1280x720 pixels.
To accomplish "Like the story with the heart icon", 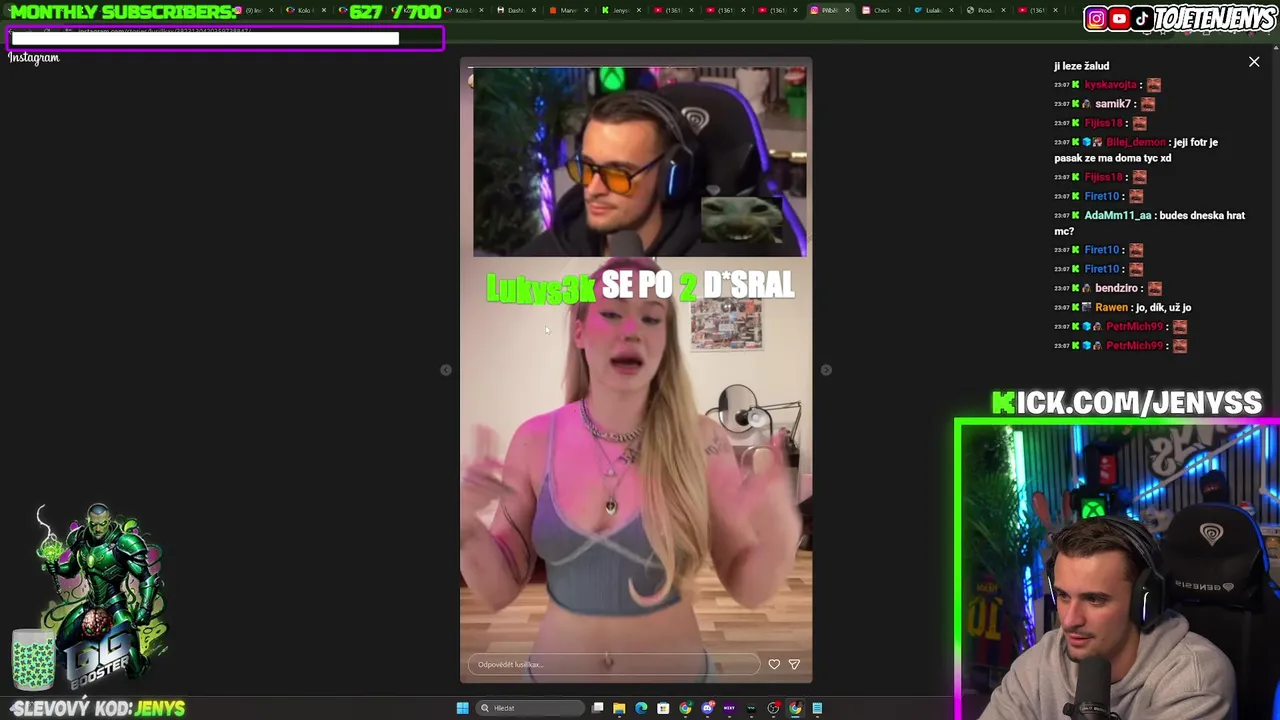I will 774,664.
